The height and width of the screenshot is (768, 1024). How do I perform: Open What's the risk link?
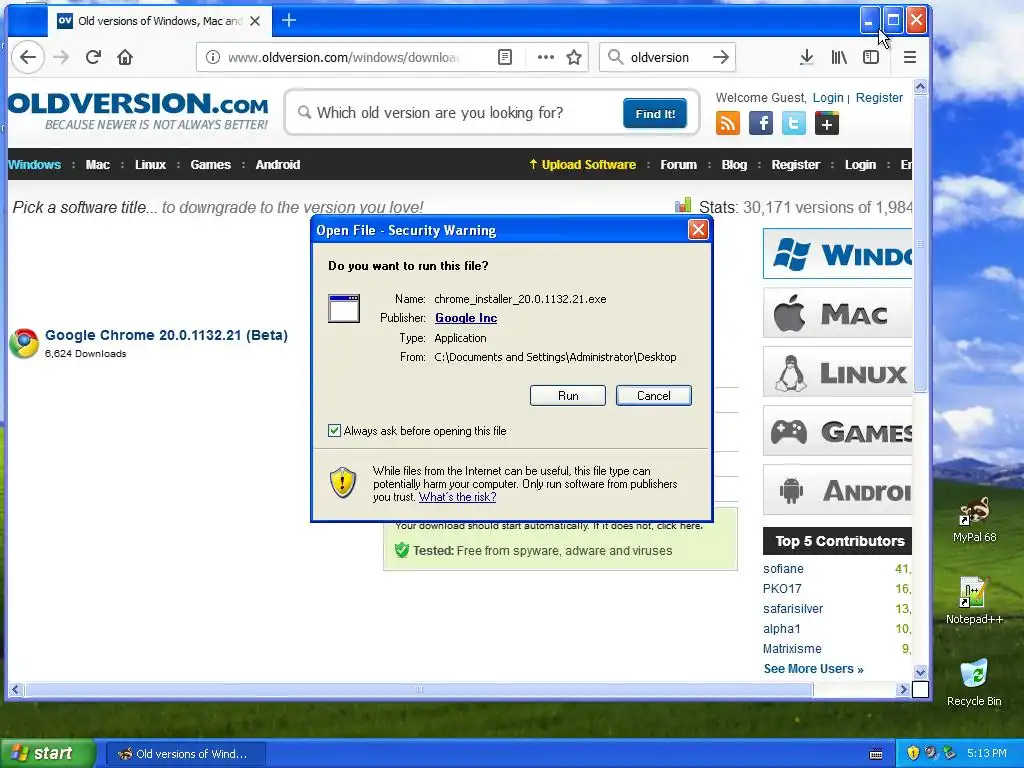tap(457, 497)
